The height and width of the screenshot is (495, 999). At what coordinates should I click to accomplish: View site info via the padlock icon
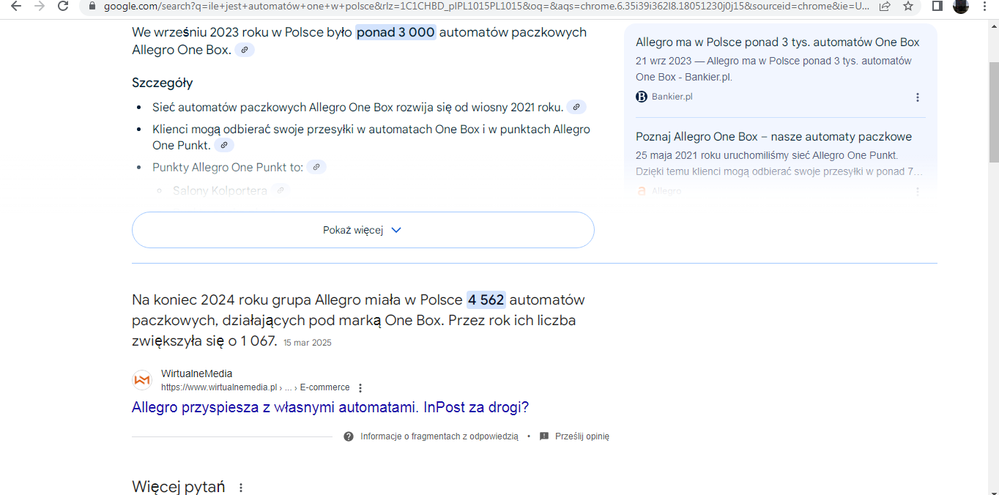pos(92,6)
